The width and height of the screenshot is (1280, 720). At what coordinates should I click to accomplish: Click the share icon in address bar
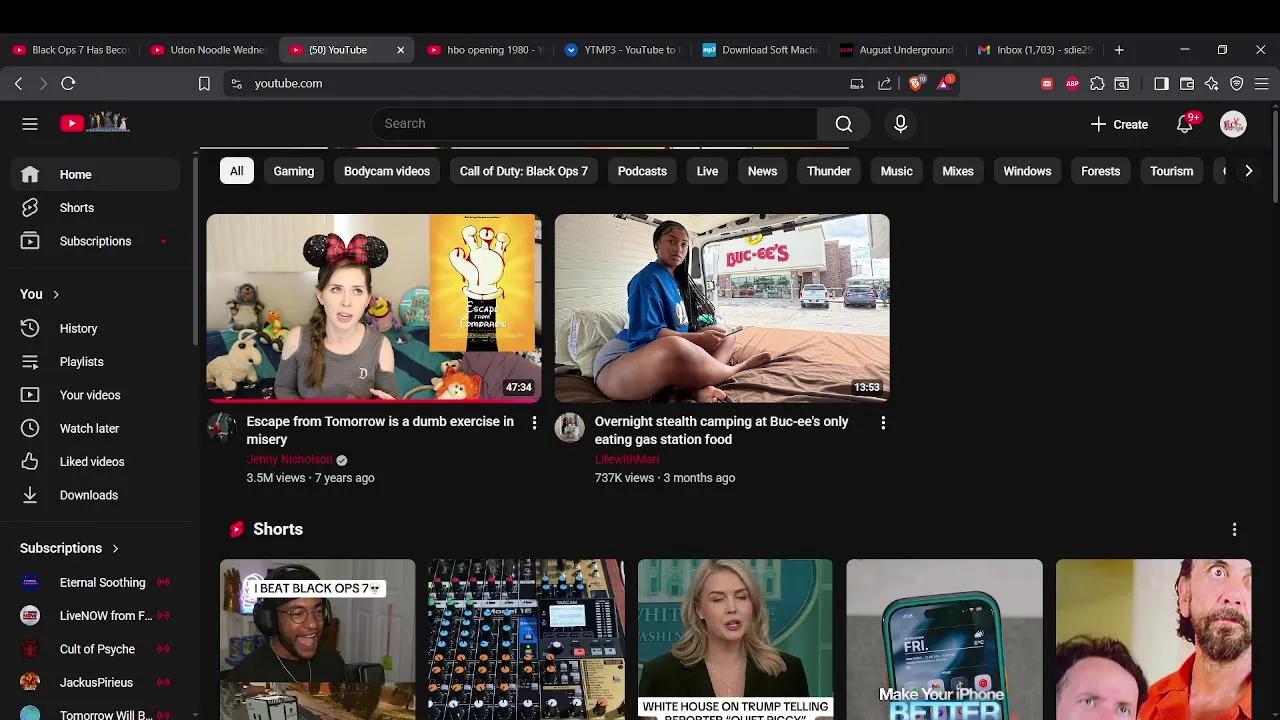click(x=885, y=84)
